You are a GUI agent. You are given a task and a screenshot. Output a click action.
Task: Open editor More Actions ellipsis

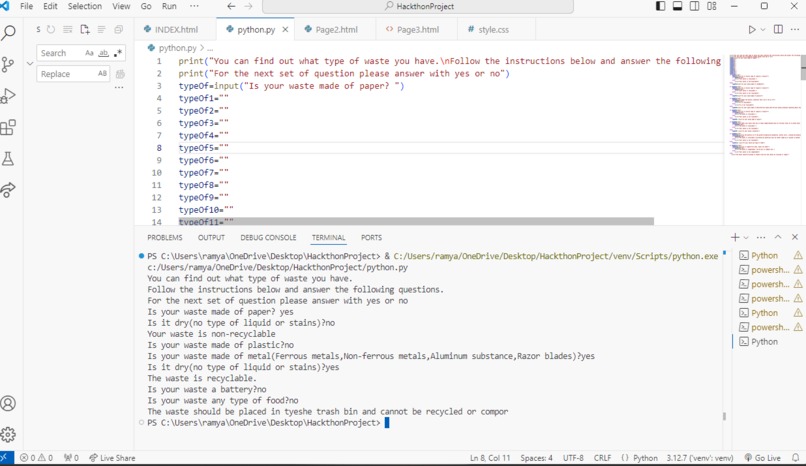point(795,30)
